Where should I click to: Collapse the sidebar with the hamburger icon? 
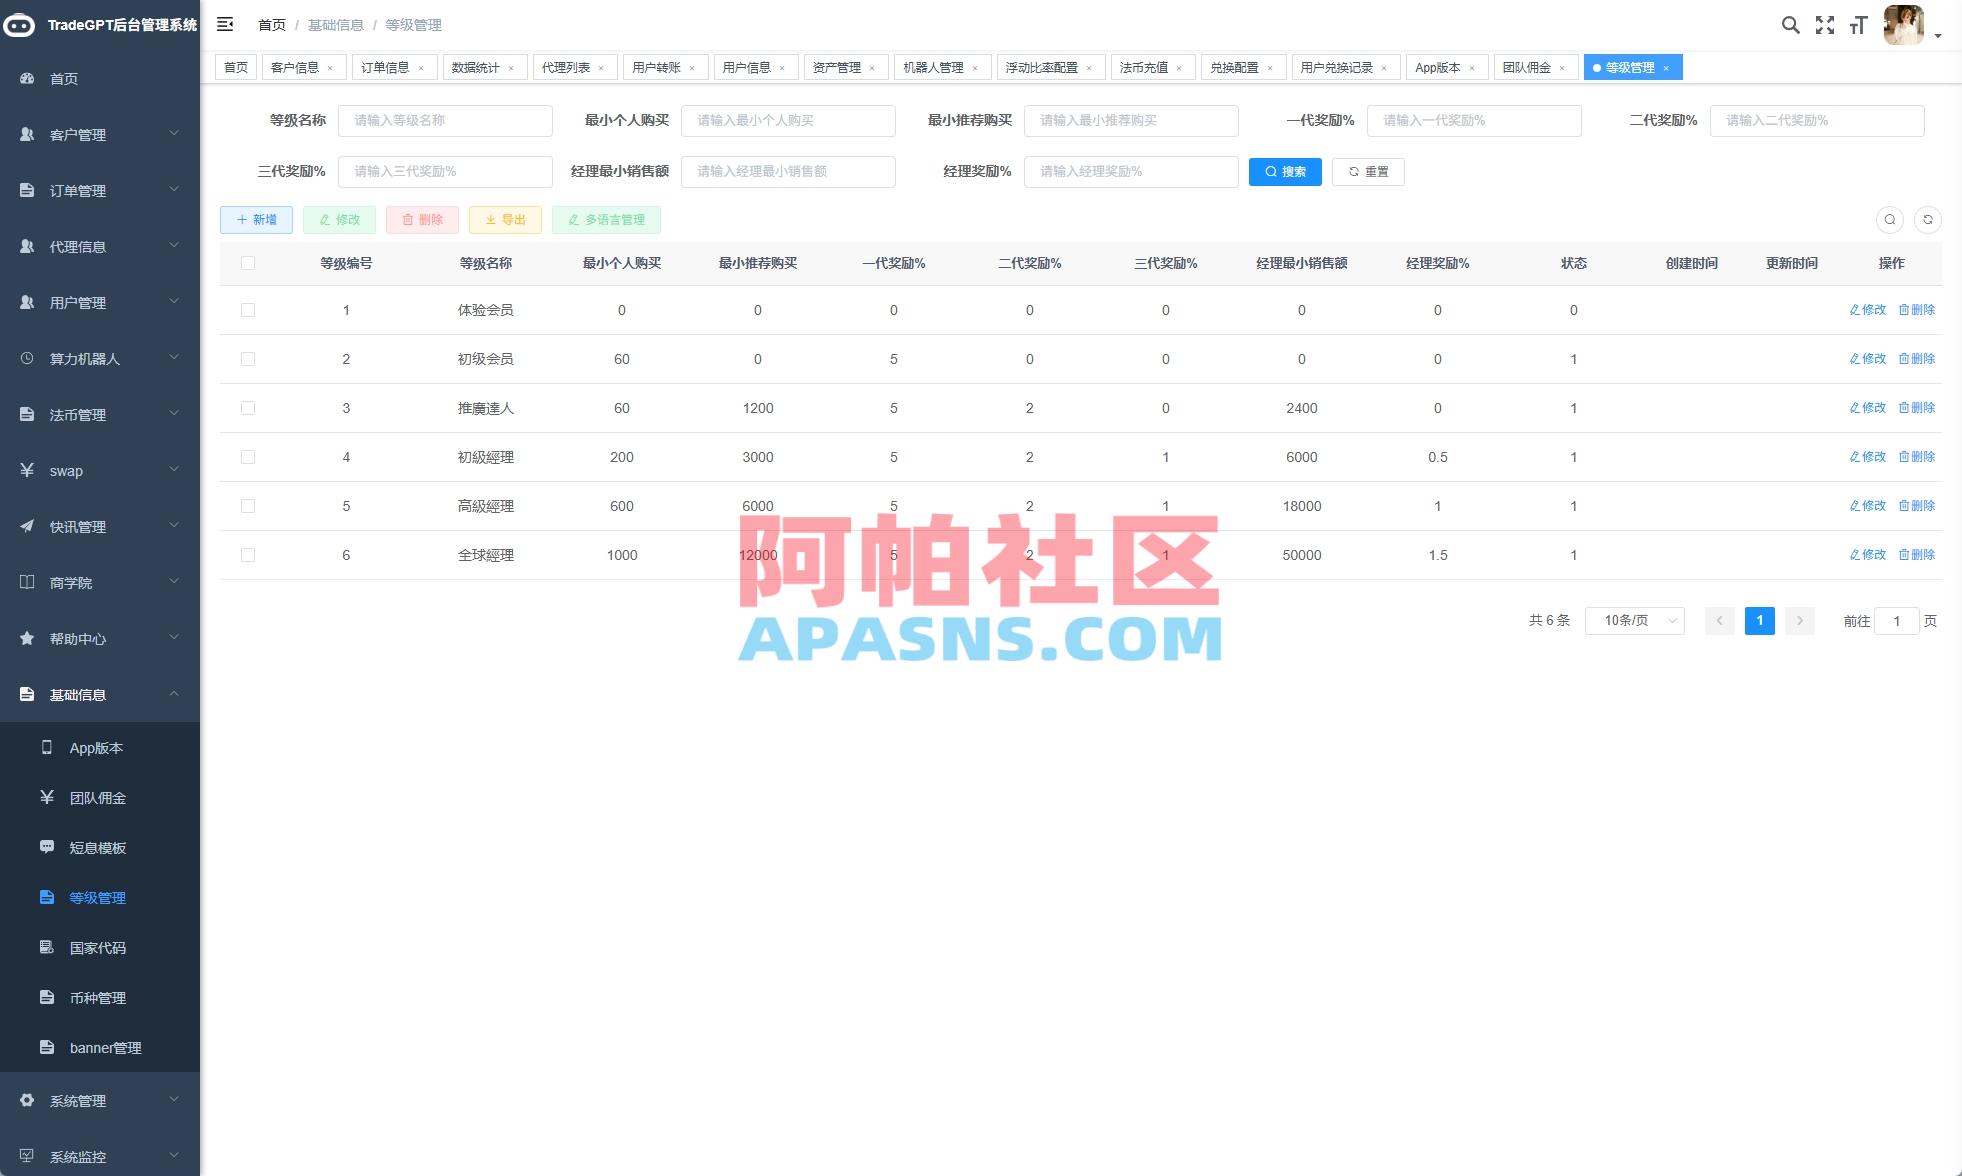click(x=224, y=23)
